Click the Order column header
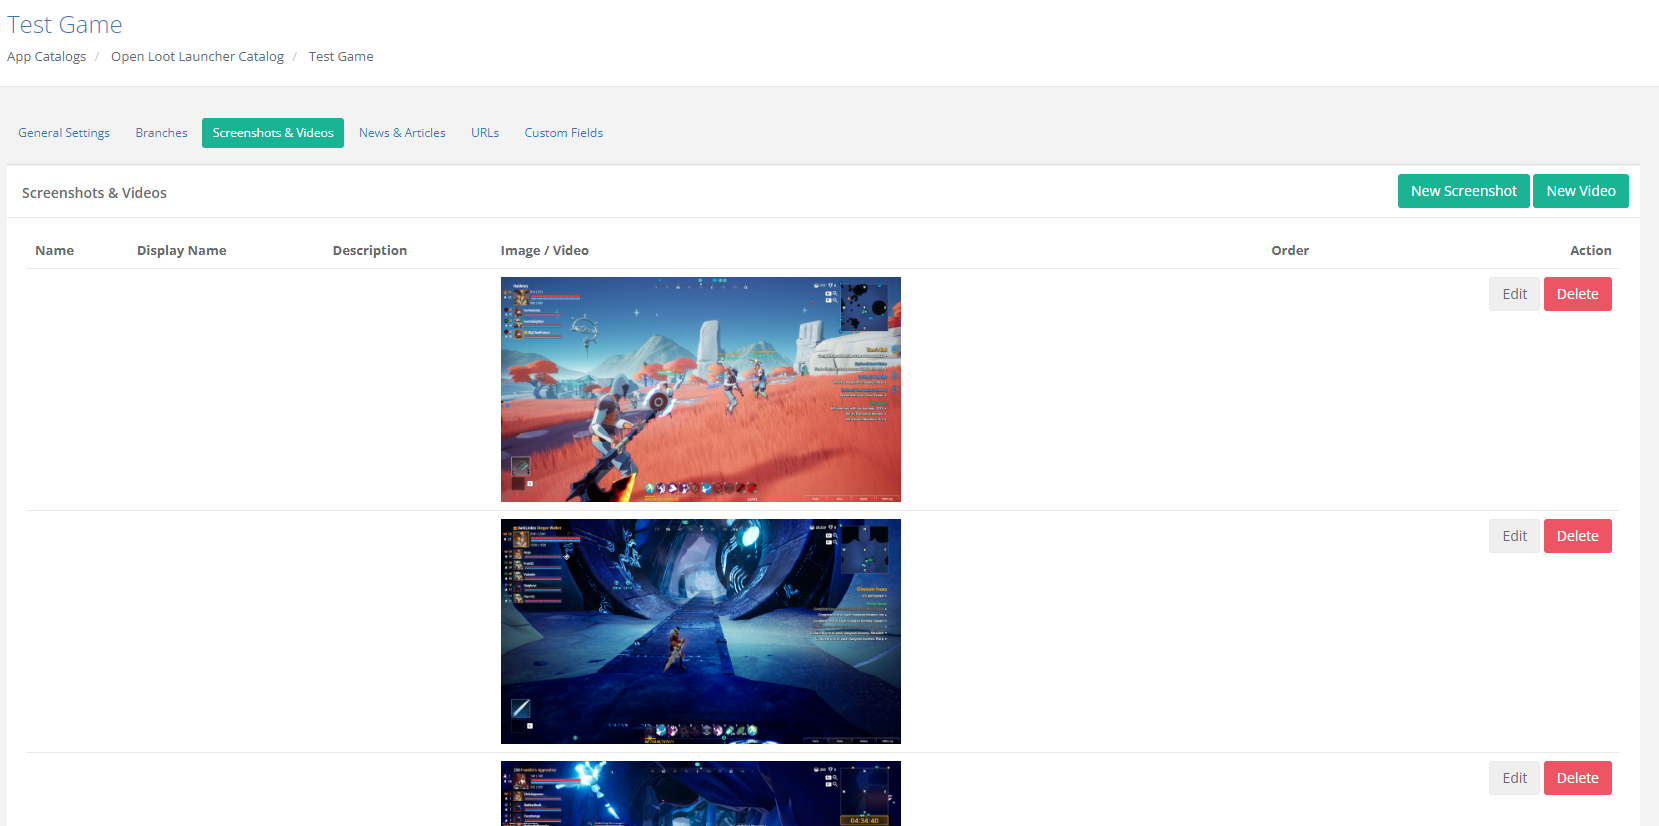The width and height of the screenshot is (1659, 826). (x=1289, y=251)
